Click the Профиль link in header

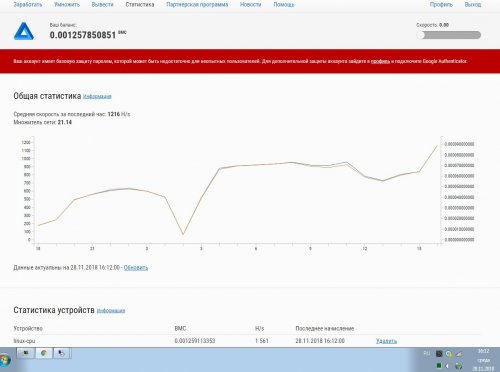tap(441, 5)
